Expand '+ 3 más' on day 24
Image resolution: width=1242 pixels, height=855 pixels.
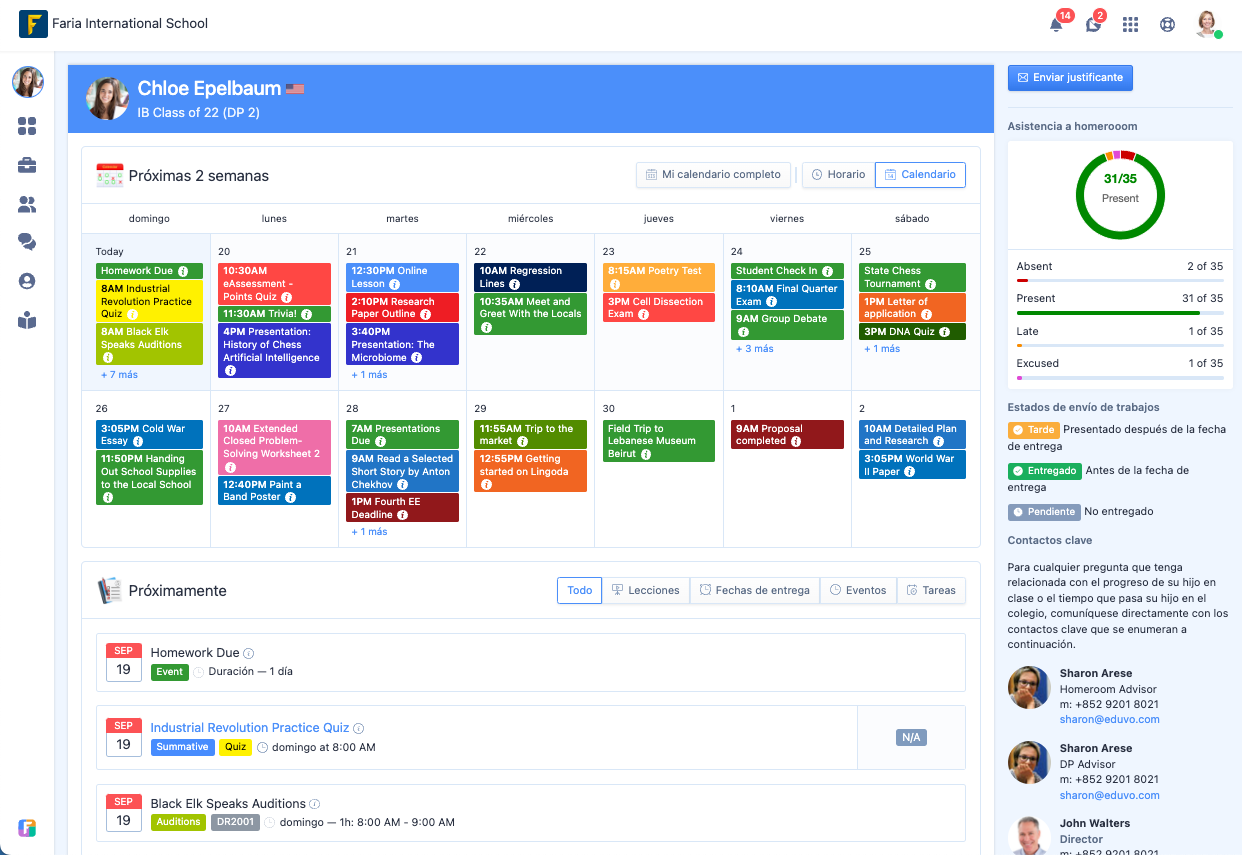click(755, 349)
